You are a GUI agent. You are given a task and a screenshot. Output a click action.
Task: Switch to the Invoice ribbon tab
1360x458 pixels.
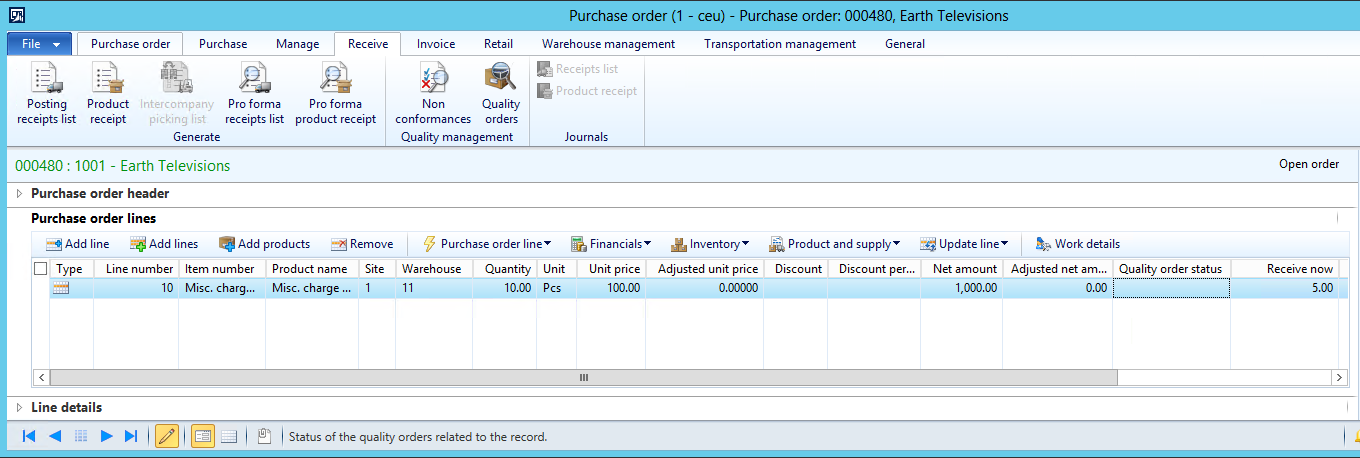point(435,44)
